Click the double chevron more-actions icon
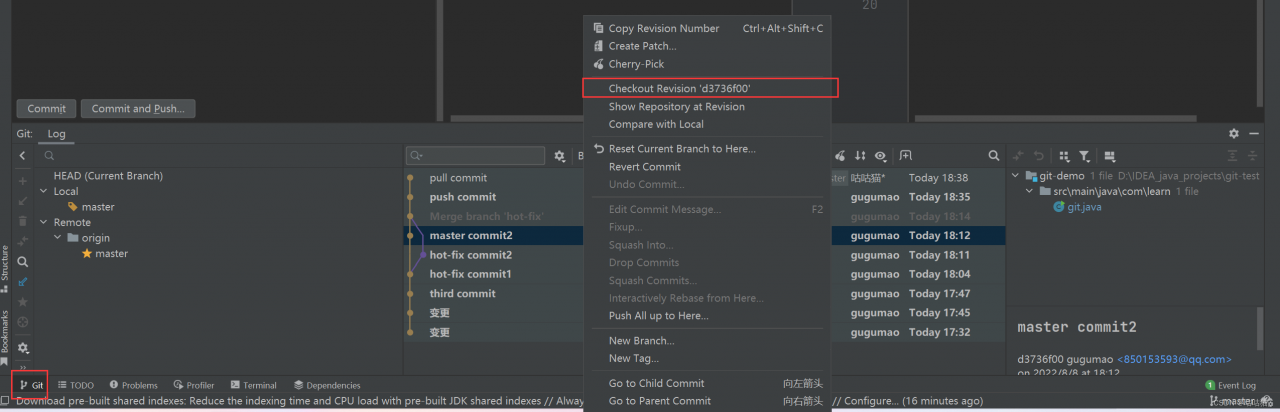This screenshot has height=412, width=1280. coord(22,367)
